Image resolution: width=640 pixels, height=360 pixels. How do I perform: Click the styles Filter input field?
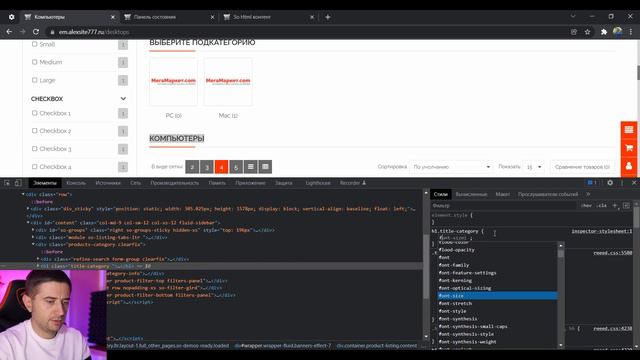pyautogui.click(x=504, y=206)
